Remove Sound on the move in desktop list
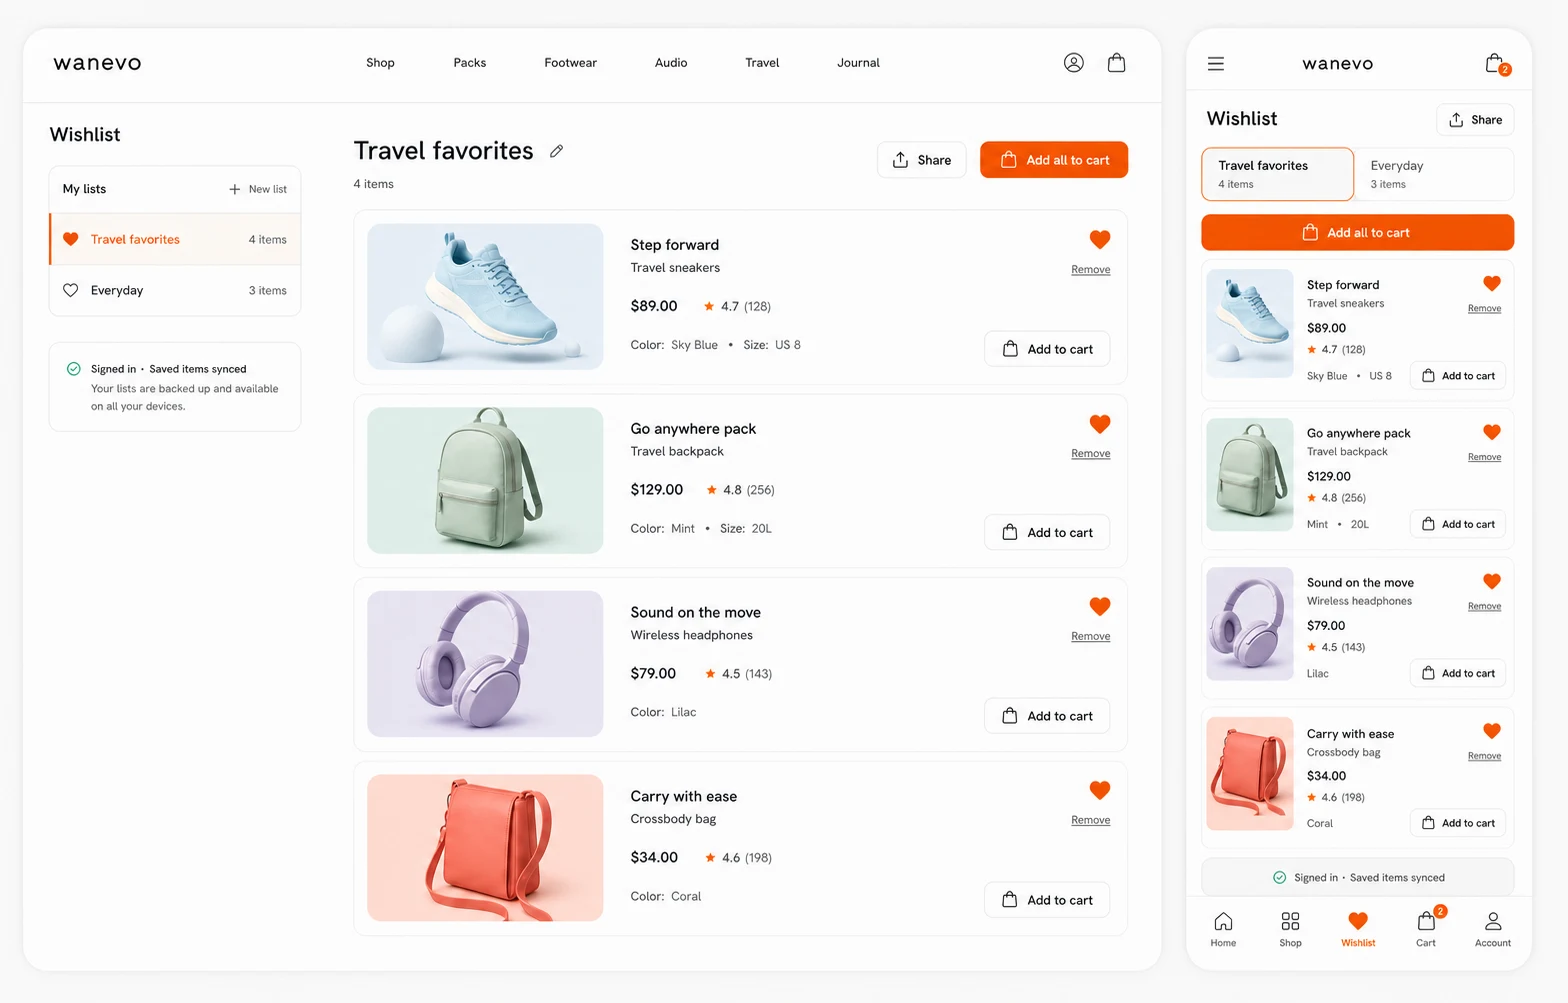The width and height of the screenshot is (1568, 1003). [1090, 637]
